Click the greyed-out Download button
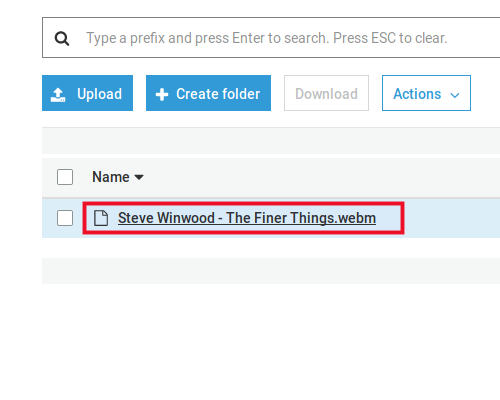 [x=326, y=93]
